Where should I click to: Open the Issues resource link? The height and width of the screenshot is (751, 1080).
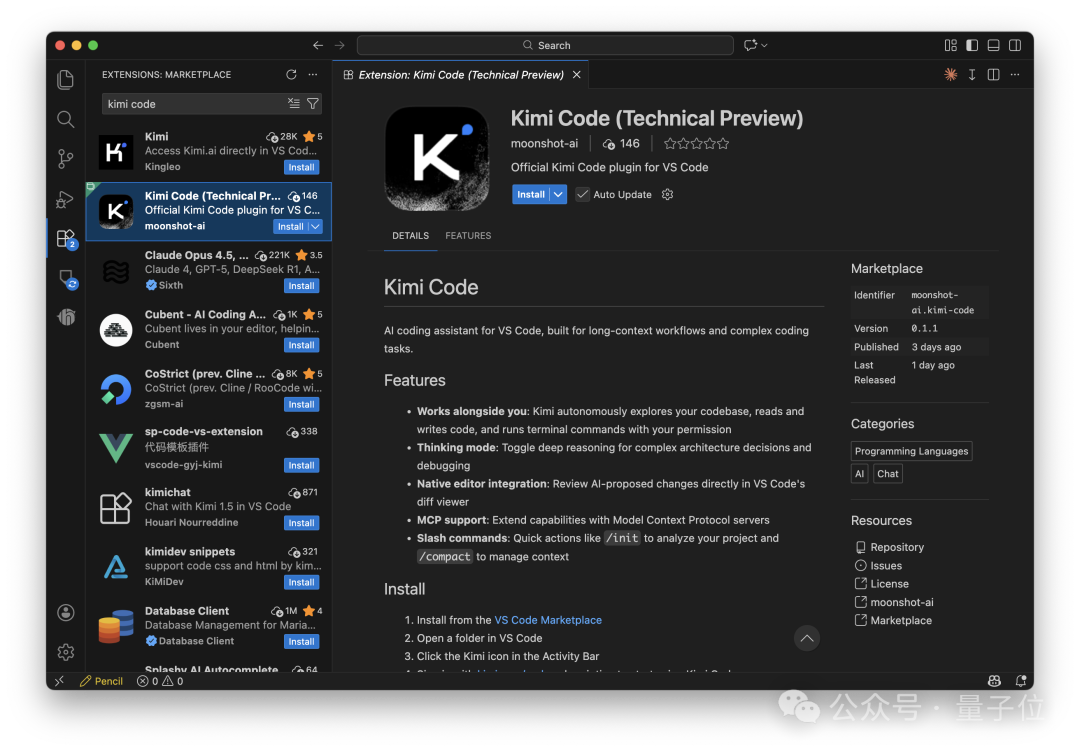886,566
